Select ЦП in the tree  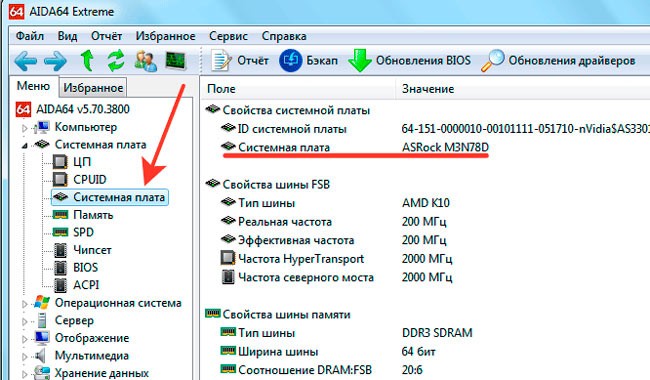coord(82,162)
